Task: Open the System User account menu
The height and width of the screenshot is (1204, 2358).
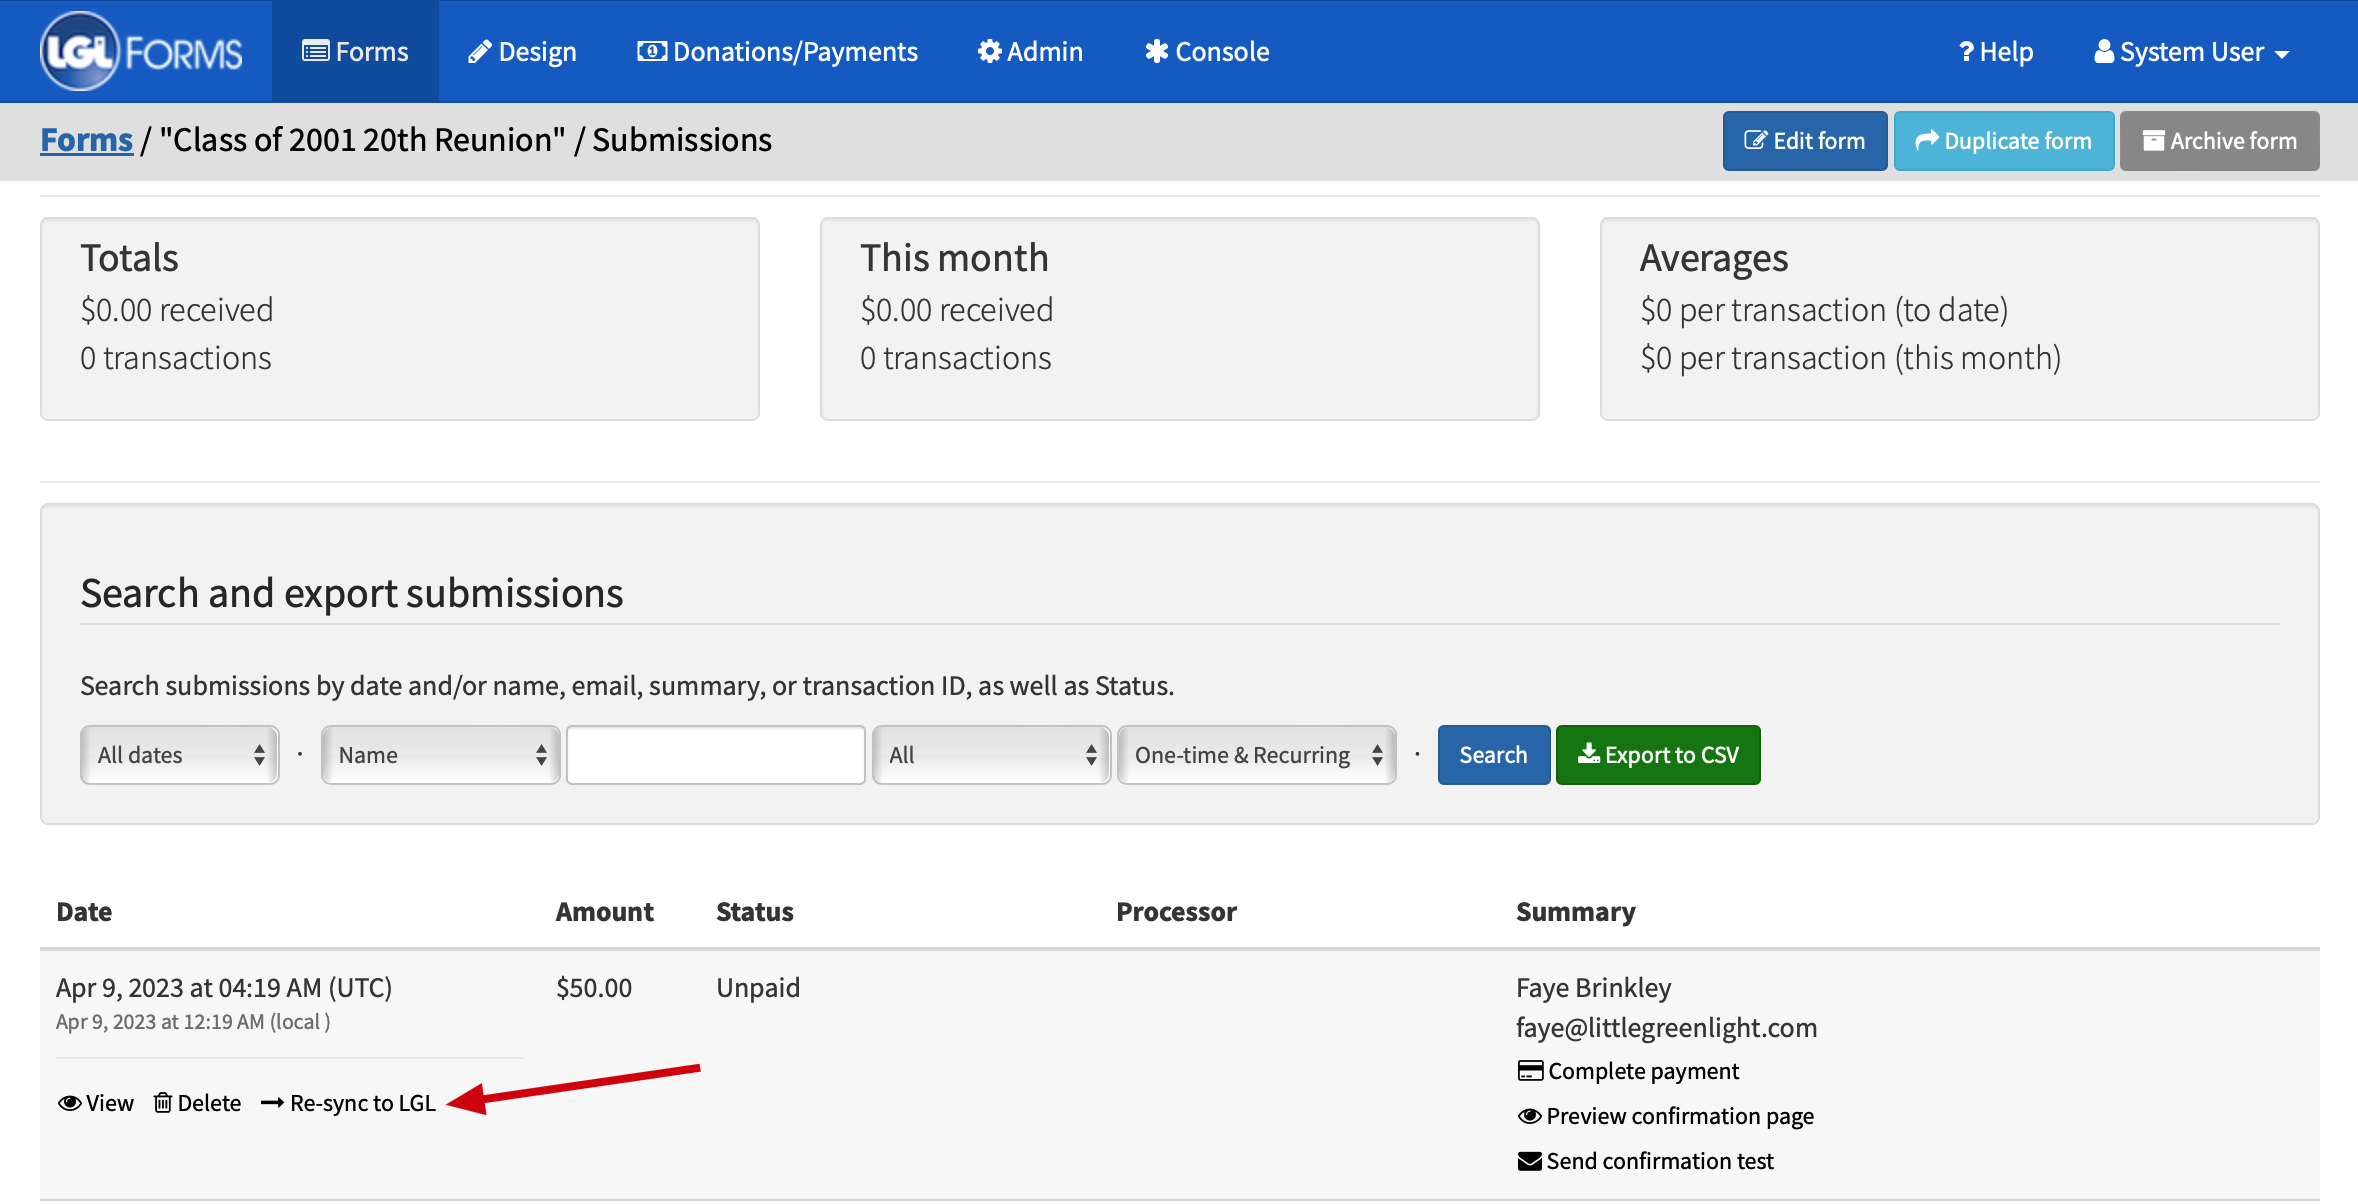Action: (x=2191, y=51)
